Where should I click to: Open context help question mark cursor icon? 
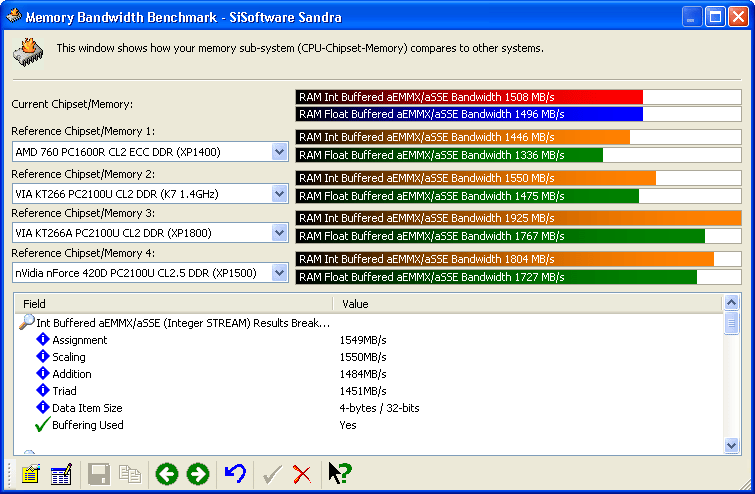click(x=340, y=473)
